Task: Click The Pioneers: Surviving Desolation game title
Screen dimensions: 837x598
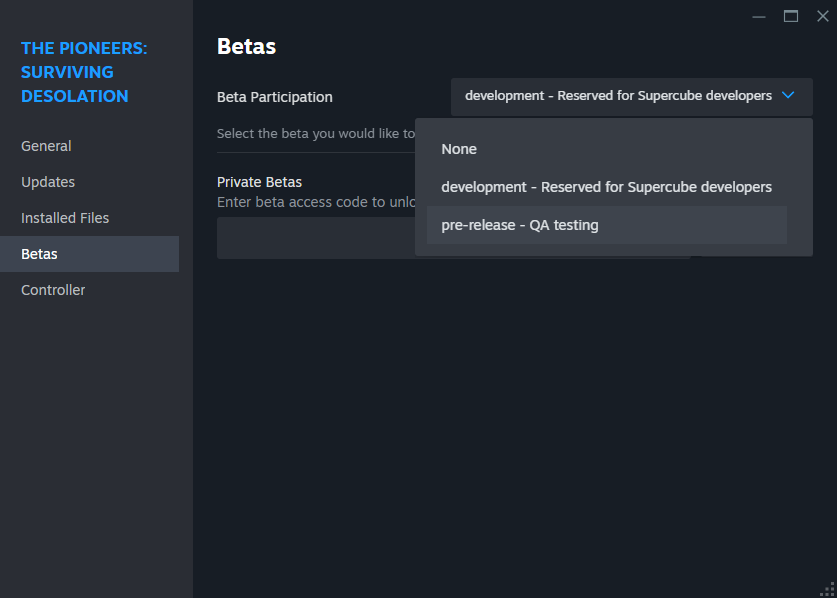Action: point(84,72)
